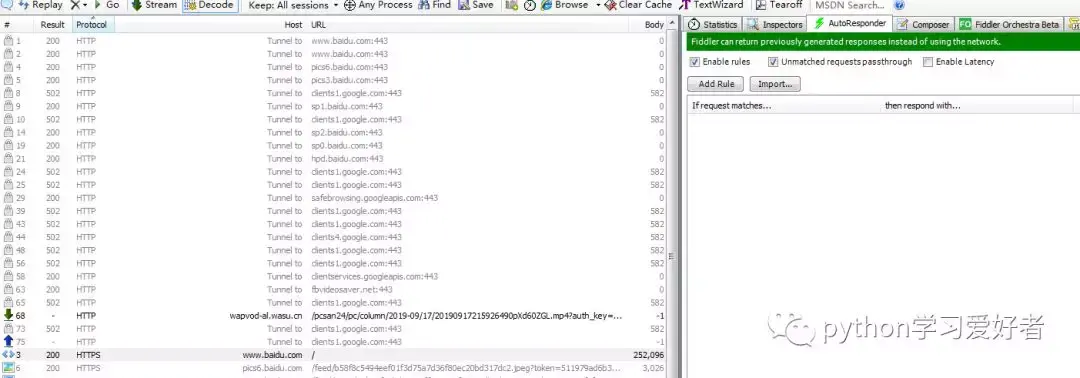Click the blue upload arrow icon on session 75
The height and width of the screenshot is (378, 1080).
point(8,342)
